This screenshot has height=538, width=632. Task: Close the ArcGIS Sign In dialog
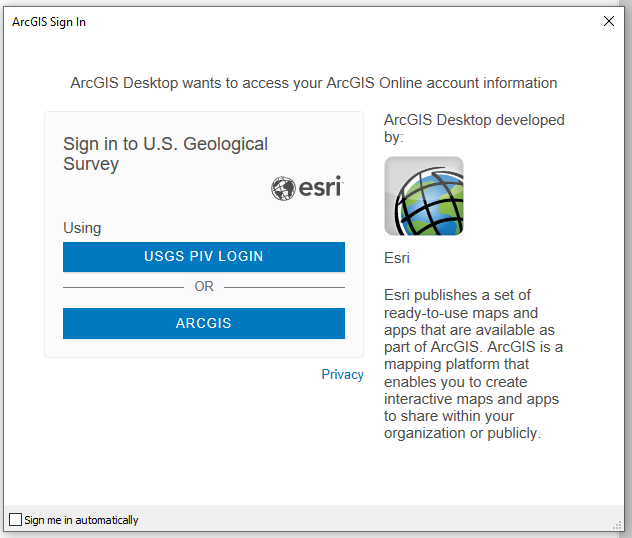coord(609,21)
